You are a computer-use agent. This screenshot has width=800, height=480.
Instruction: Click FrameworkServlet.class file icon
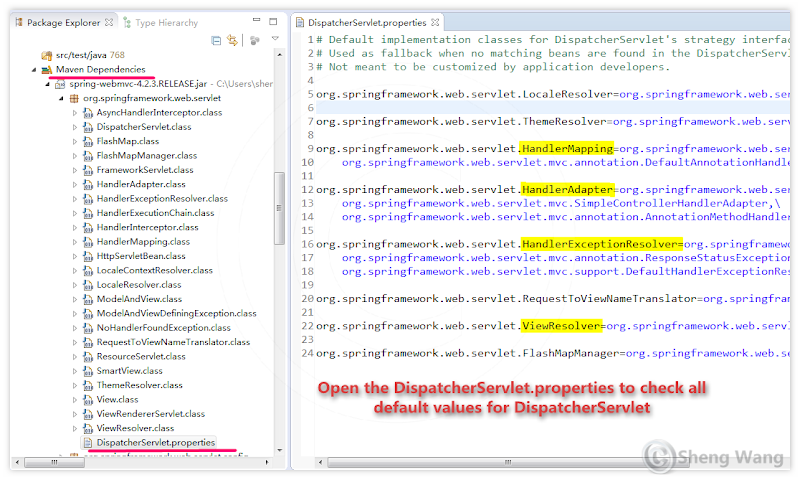click(88, 170)
